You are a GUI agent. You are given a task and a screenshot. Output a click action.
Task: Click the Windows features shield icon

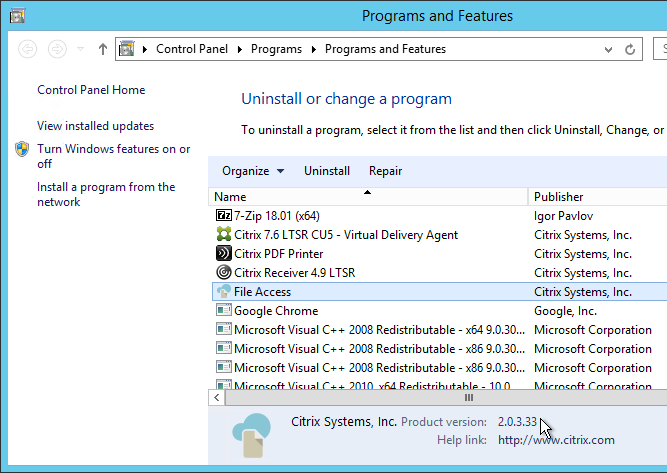pyautogui.click(x=22, y=149)
